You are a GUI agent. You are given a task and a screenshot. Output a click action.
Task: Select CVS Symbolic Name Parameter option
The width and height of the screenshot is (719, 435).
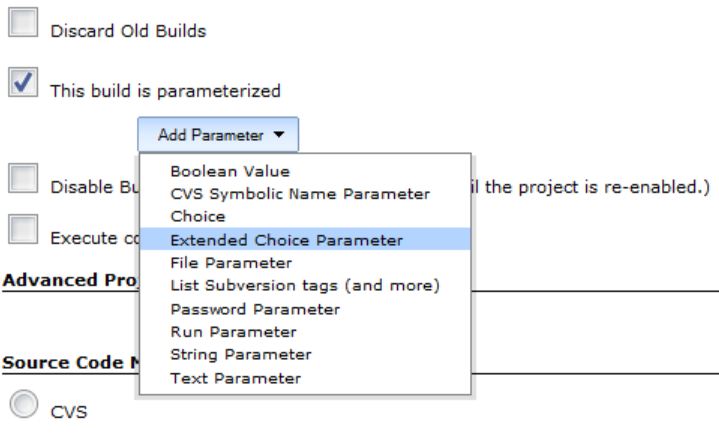point(300,194)
